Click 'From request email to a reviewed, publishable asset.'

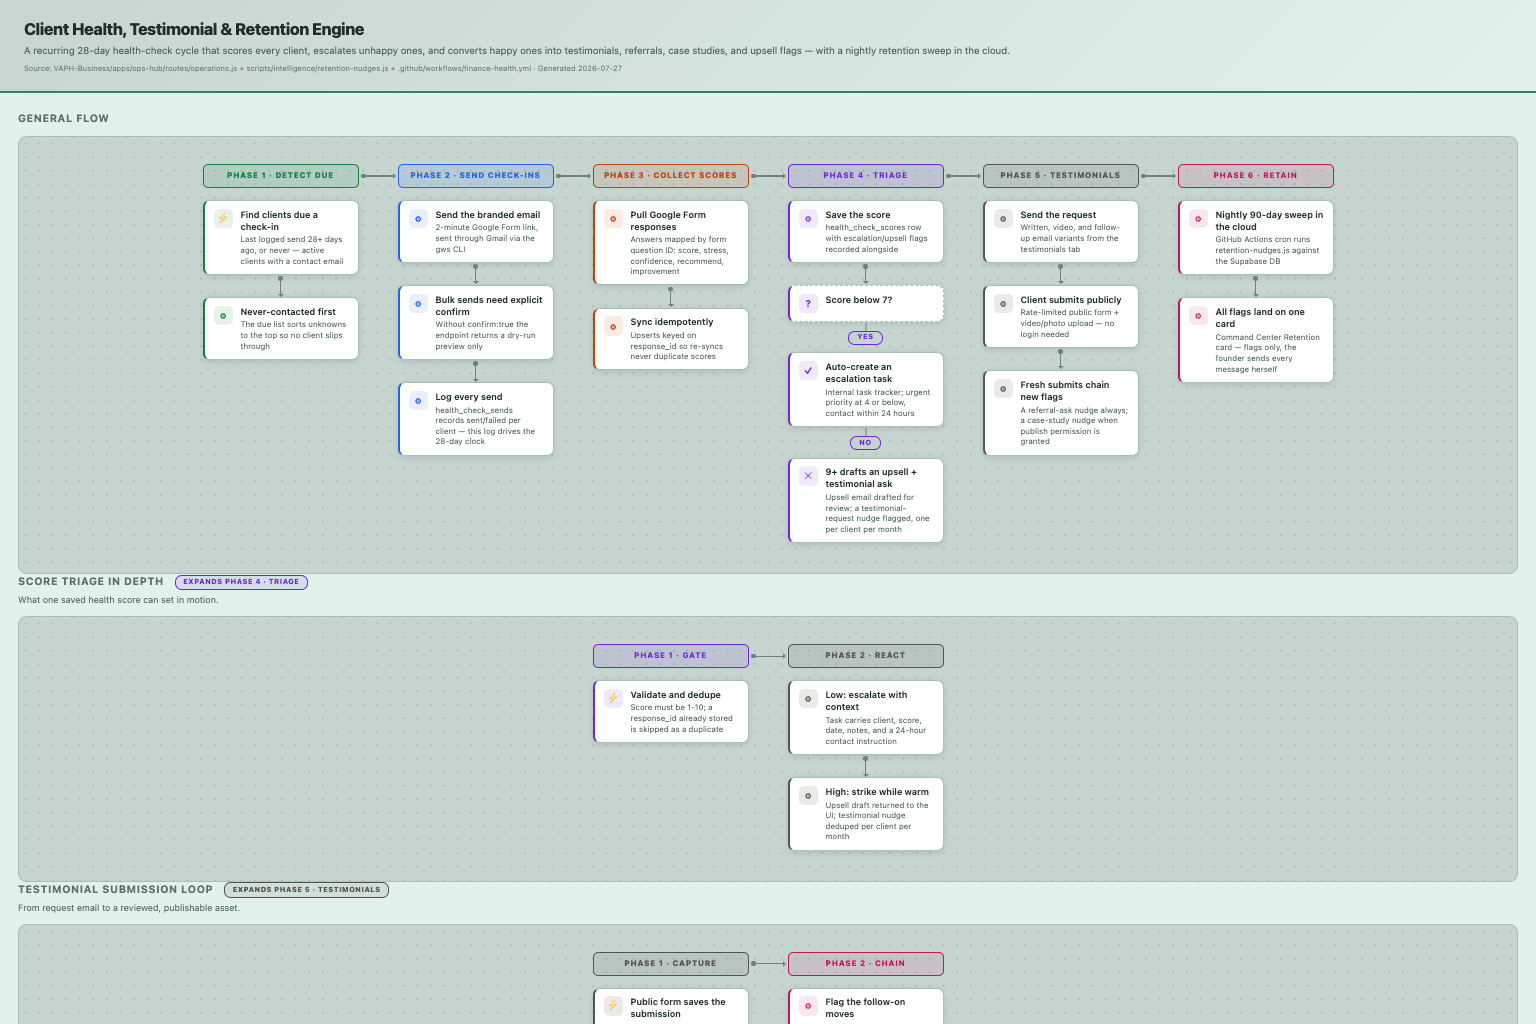[129, 908]
